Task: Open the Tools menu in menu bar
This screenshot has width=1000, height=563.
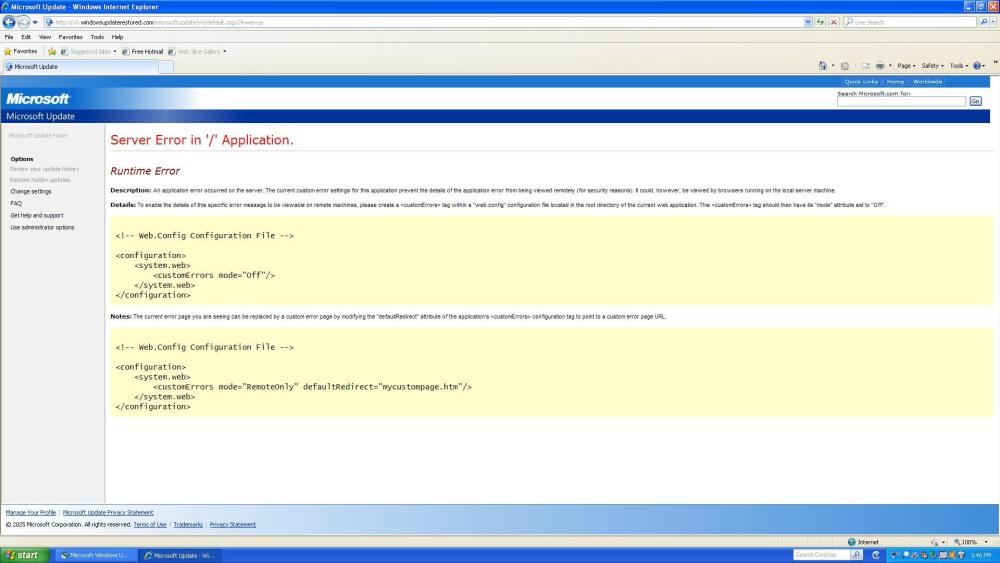Action: pyautogui.click(x=97, y=37)
